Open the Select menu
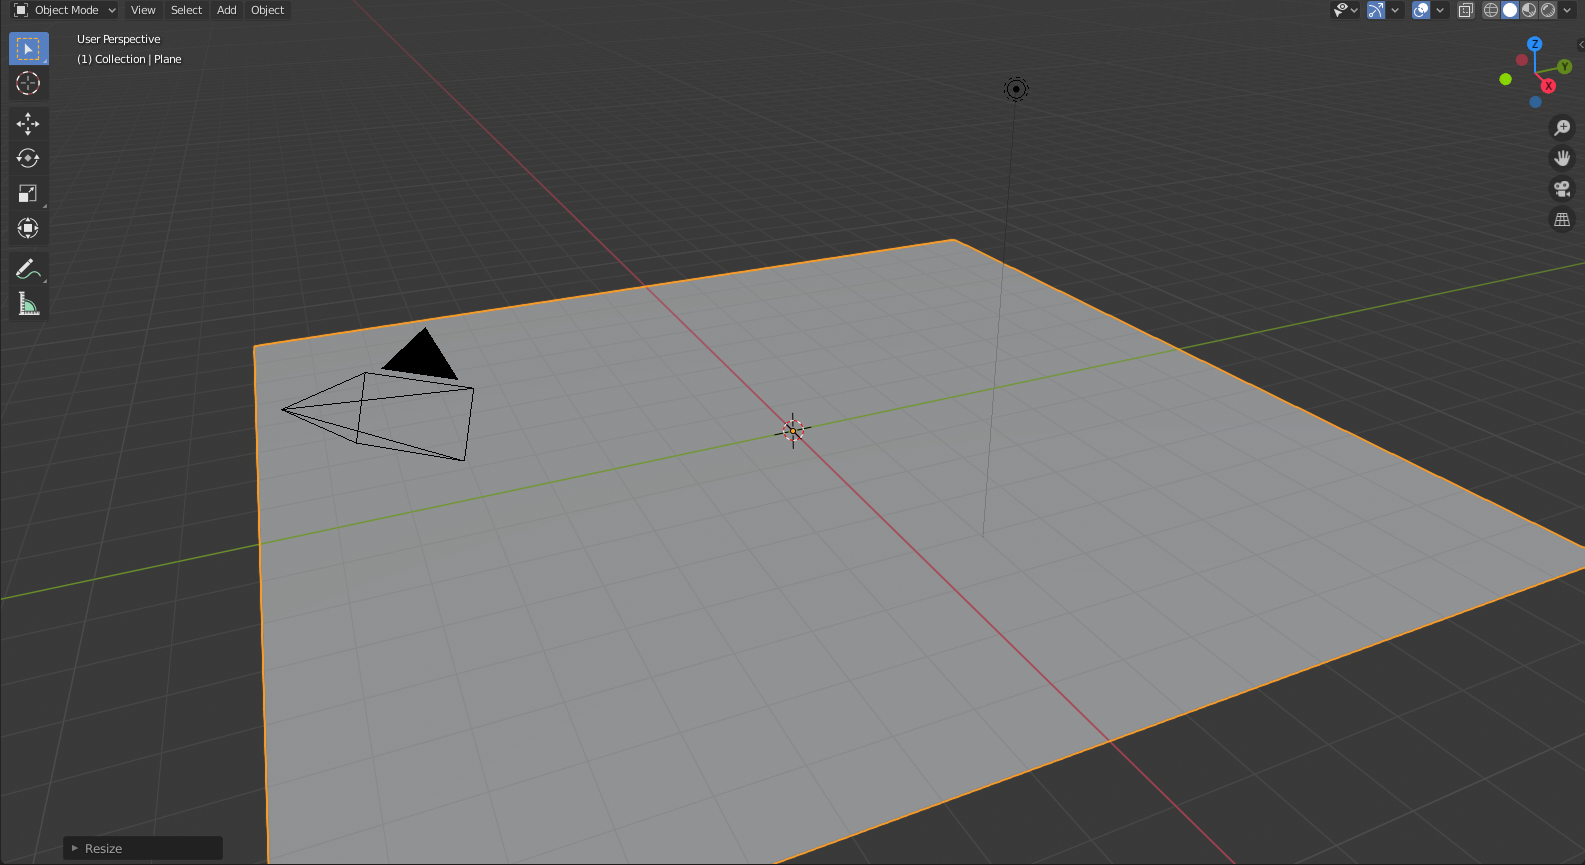Screen dimensions: 1585x865 coord(186,10)
